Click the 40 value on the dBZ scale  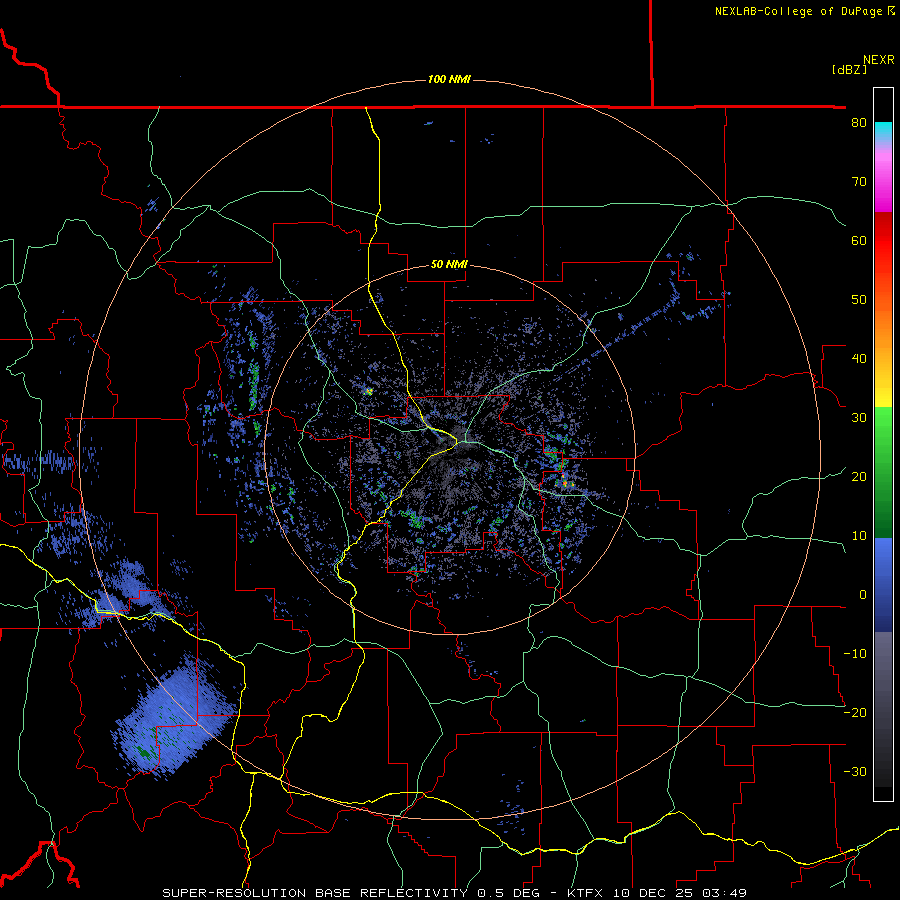coord(859,359)
